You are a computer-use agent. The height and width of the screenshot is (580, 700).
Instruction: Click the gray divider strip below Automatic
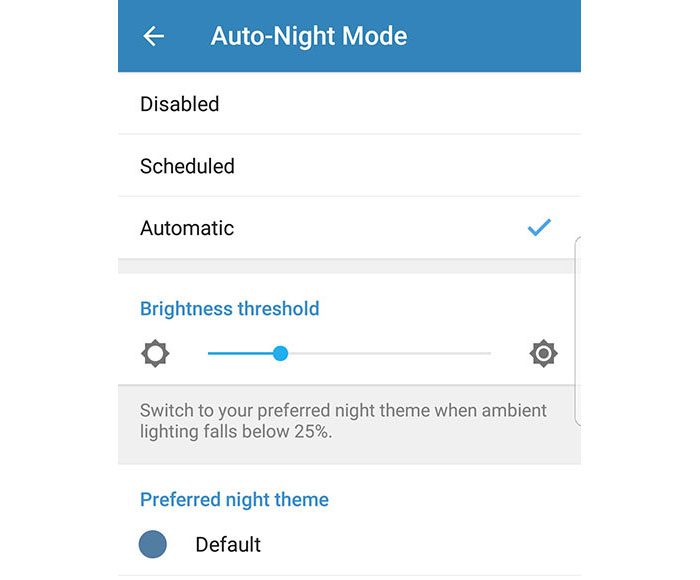pyautogui.click(x=349, y=266)
